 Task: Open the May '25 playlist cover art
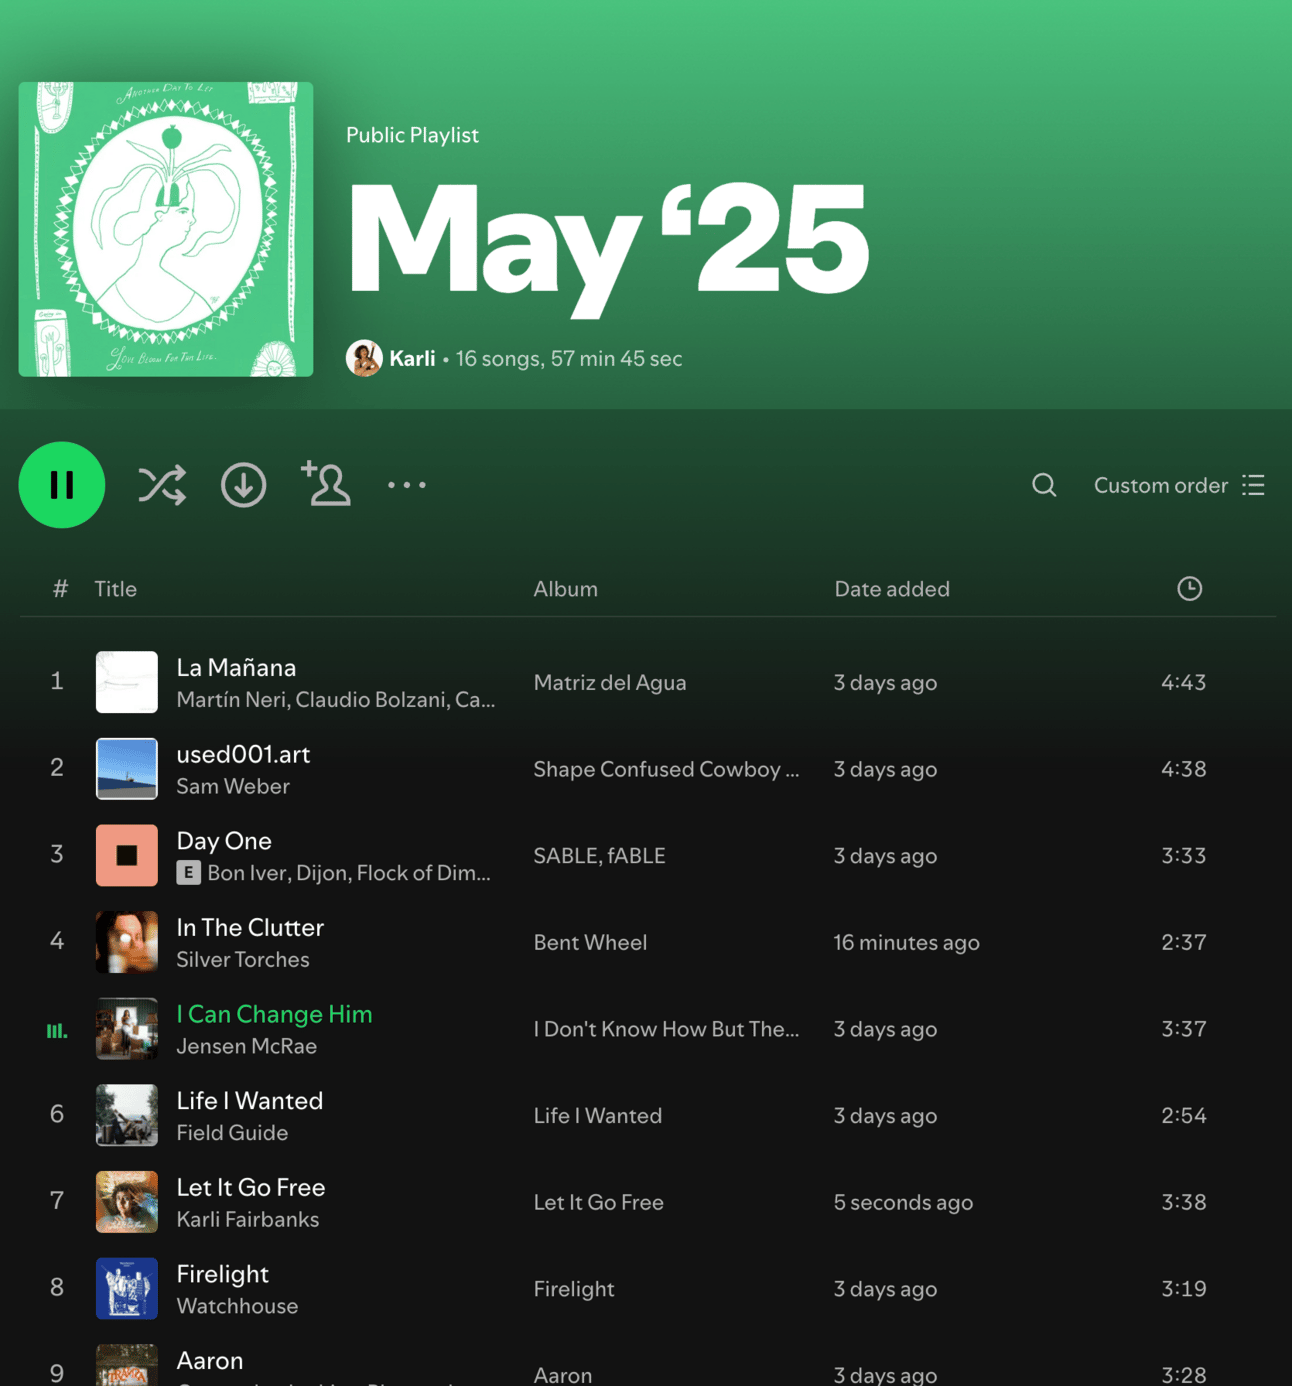click(166, 229)
